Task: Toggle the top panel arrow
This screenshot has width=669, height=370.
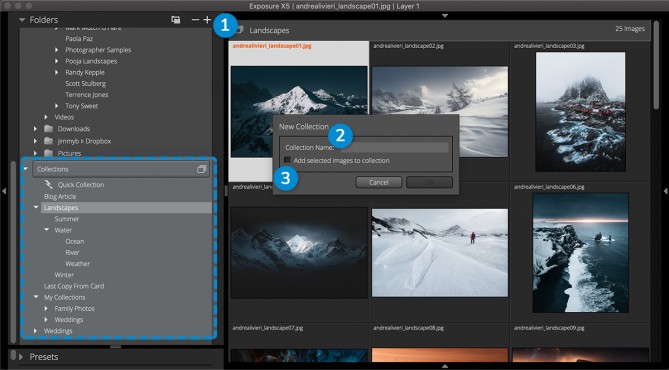Action: [x=445, y=15]
